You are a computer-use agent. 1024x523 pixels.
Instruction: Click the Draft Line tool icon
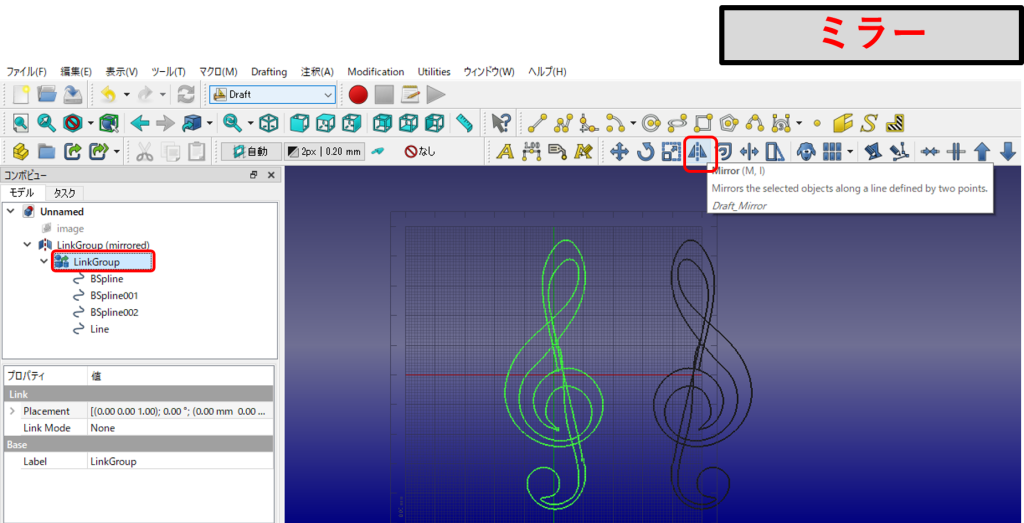click(x=538, y=123)
